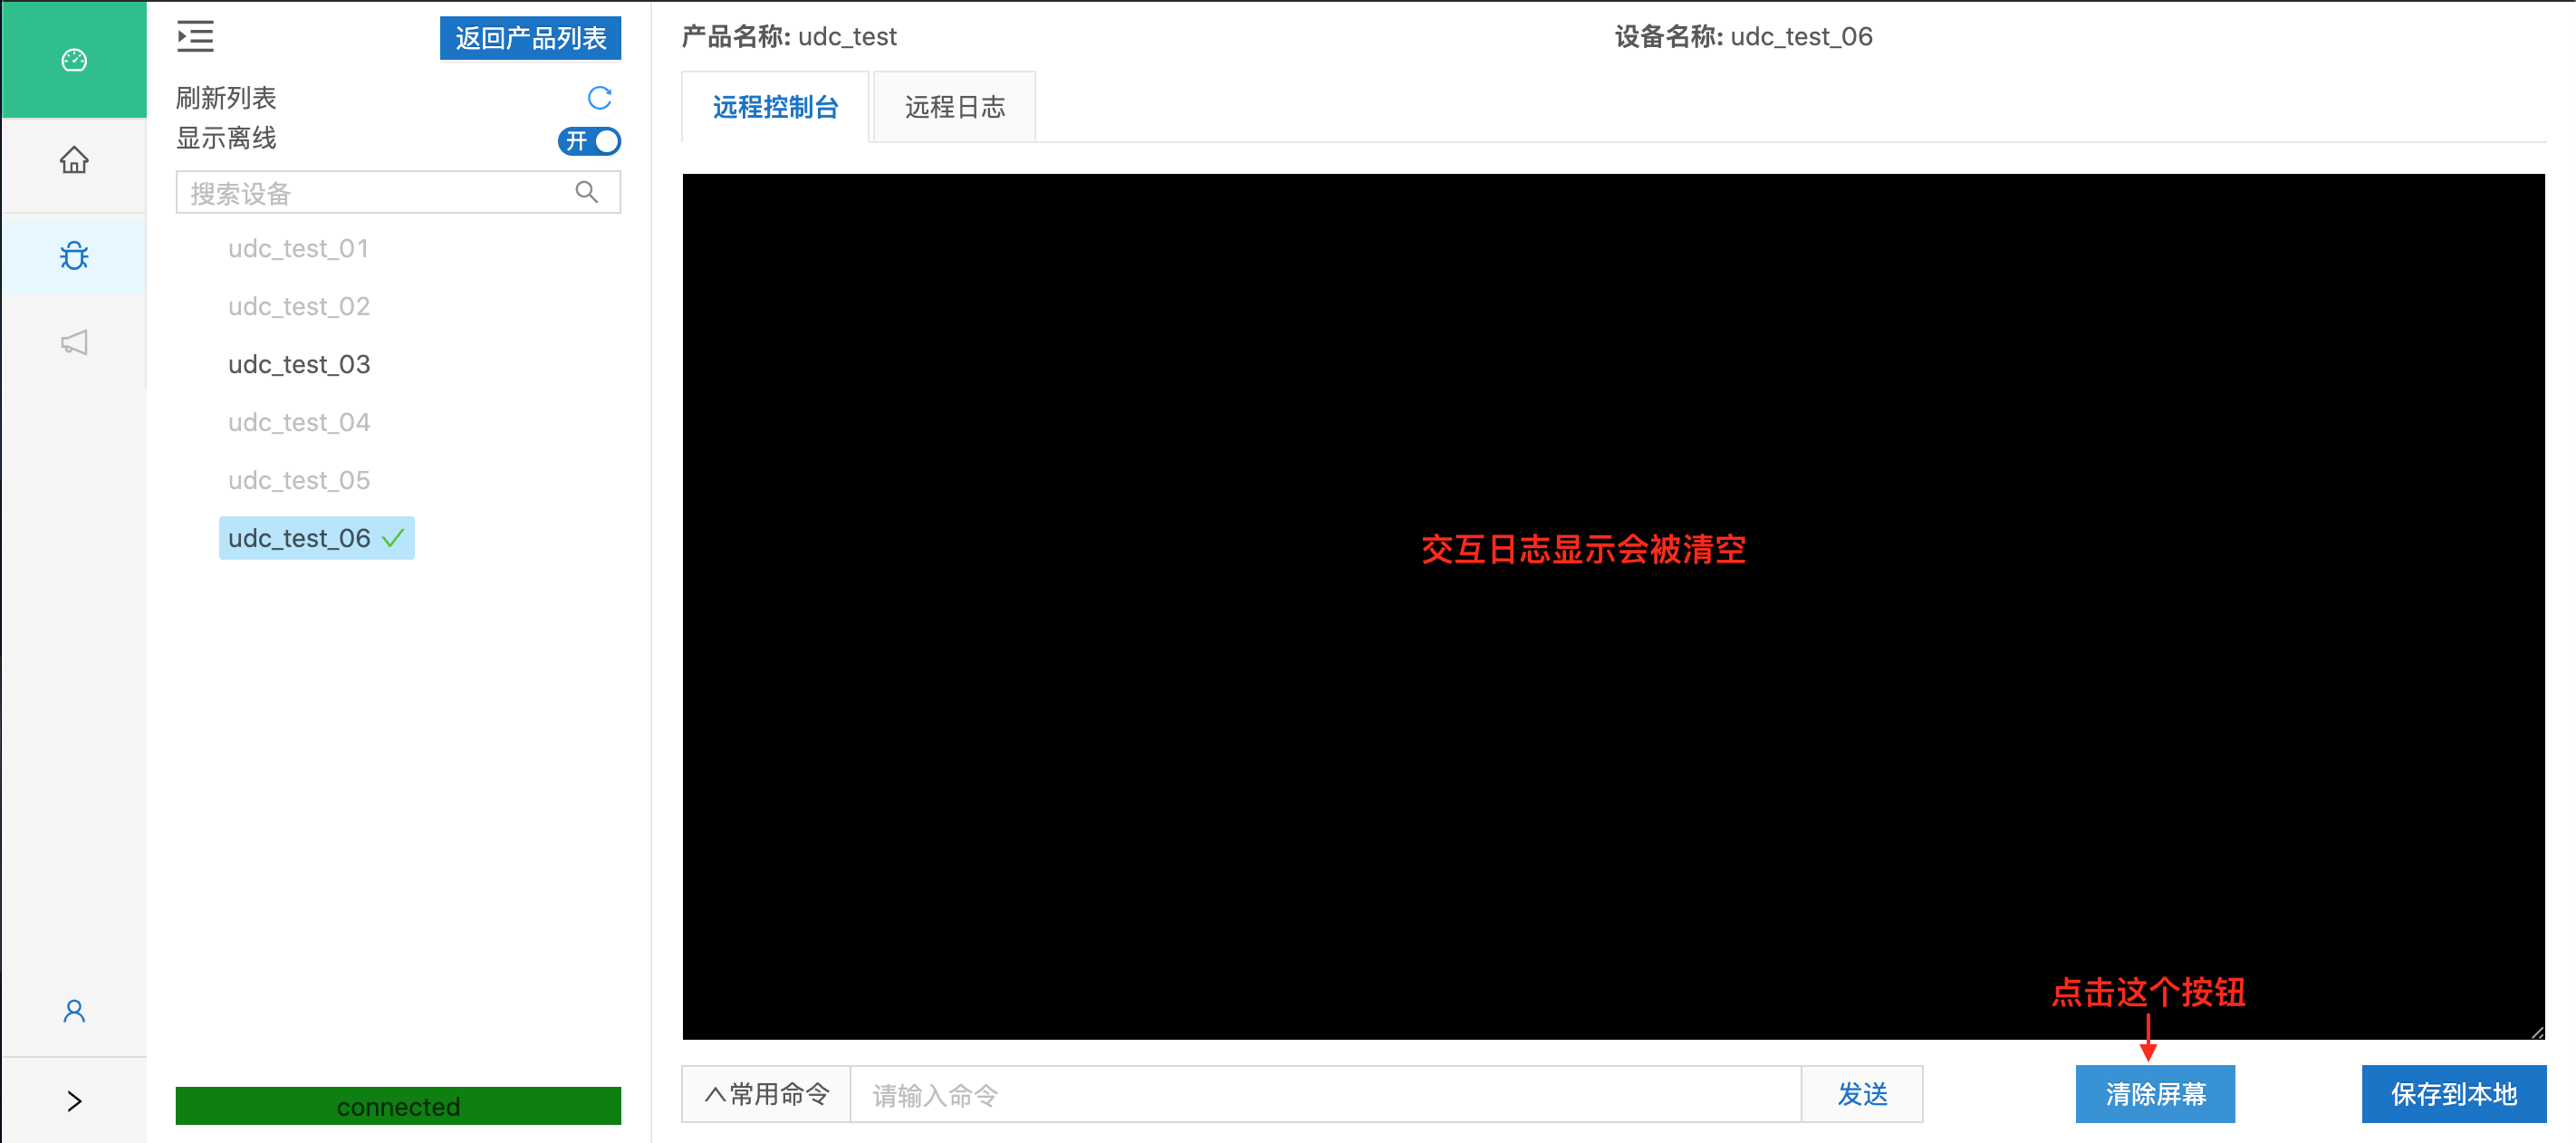The width and height of the screenshot is (2576, 1143).
Task: Open the megaphone announcements icon
Action: [x=74, y=343]
